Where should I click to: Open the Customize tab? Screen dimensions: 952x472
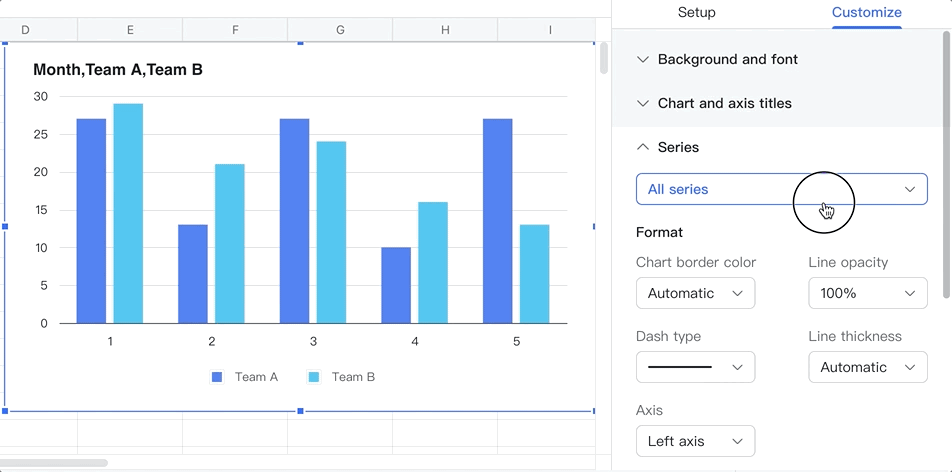pos(866,13)
